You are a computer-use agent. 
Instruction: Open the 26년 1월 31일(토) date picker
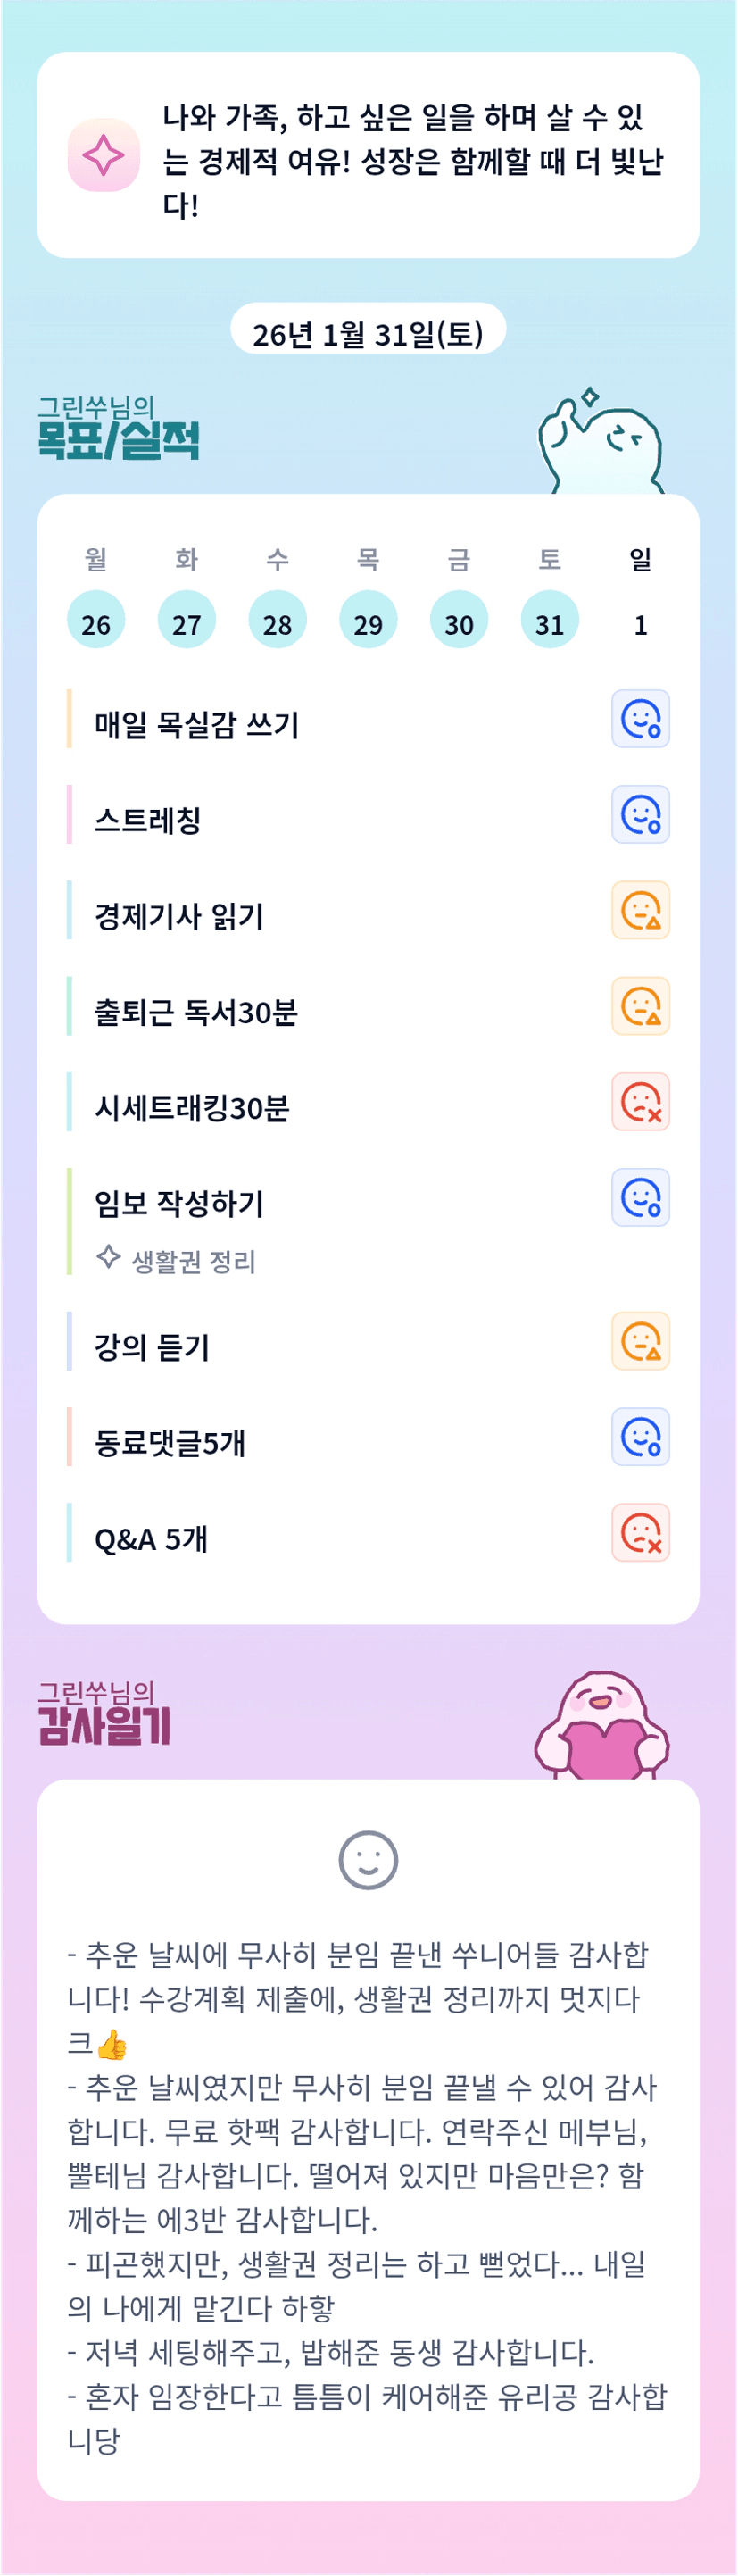[x=368, y=333]
